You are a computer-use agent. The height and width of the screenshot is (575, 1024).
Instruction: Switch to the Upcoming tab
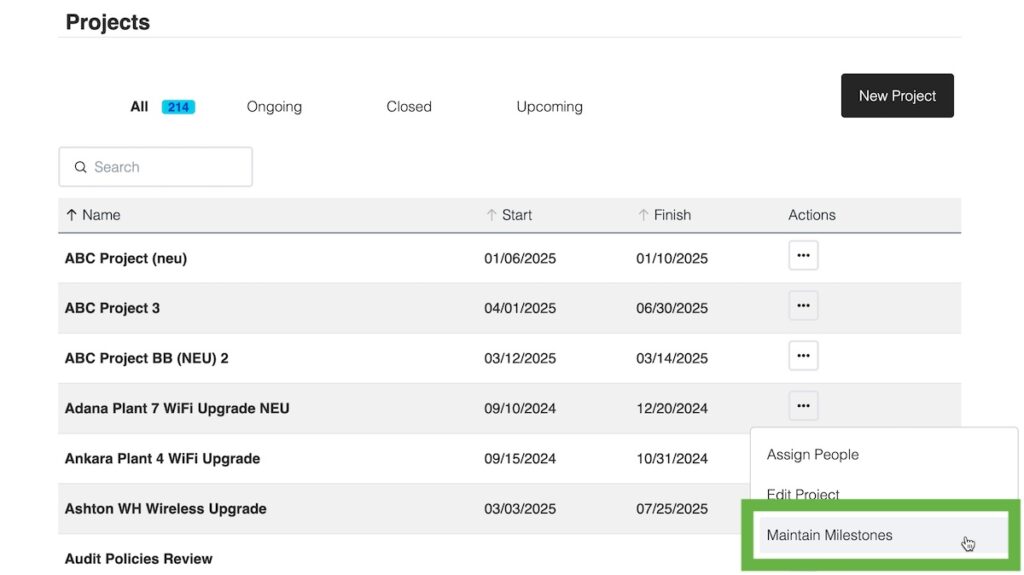click(549, 107)
